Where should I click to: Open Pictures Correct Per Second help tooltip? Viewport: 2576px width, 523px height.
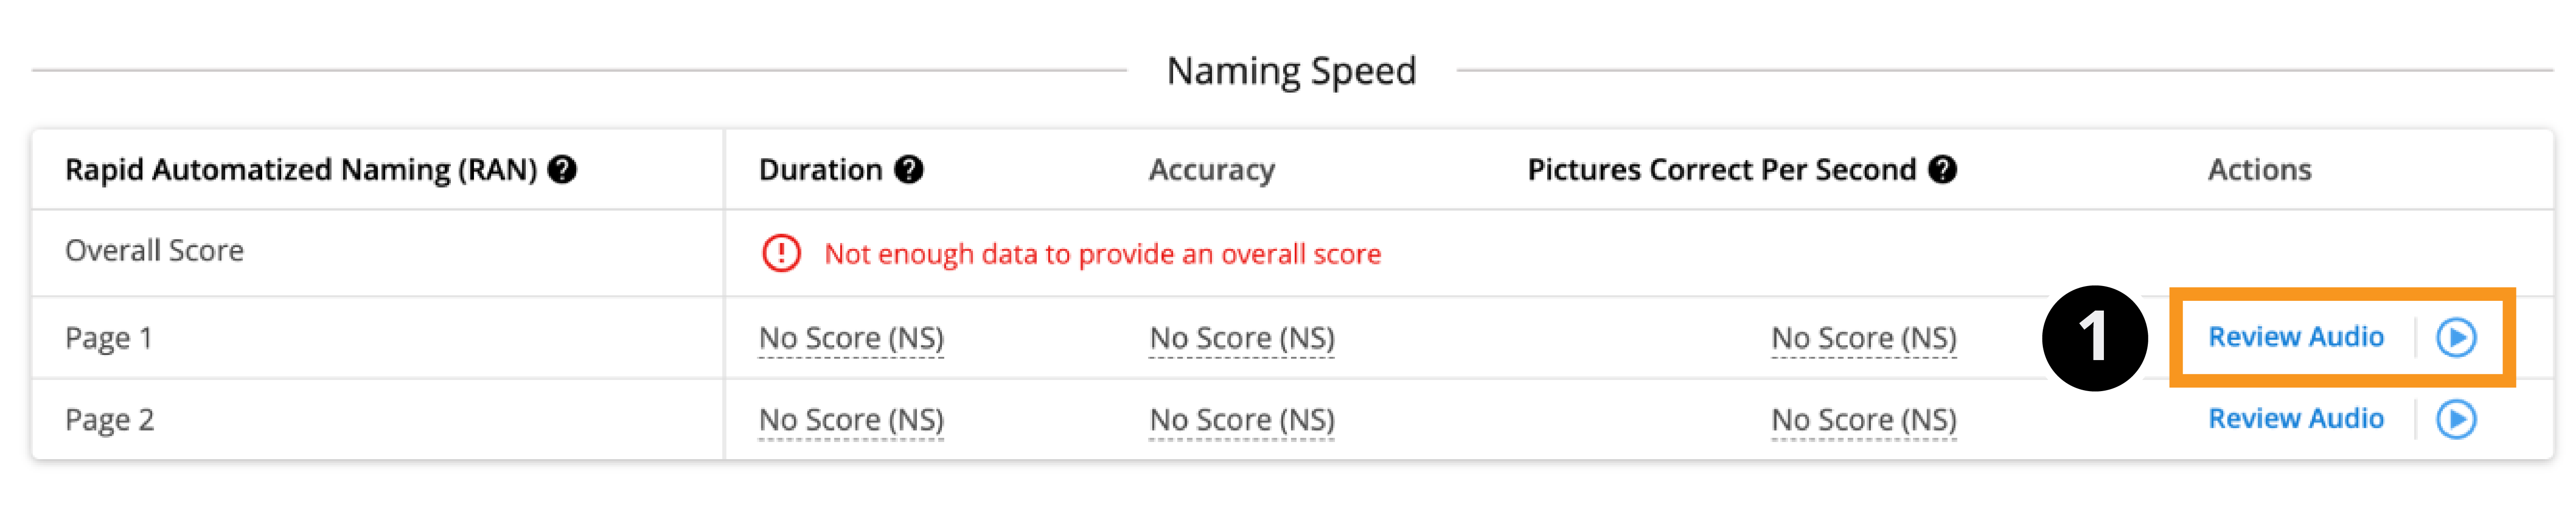coord(1942,170)
